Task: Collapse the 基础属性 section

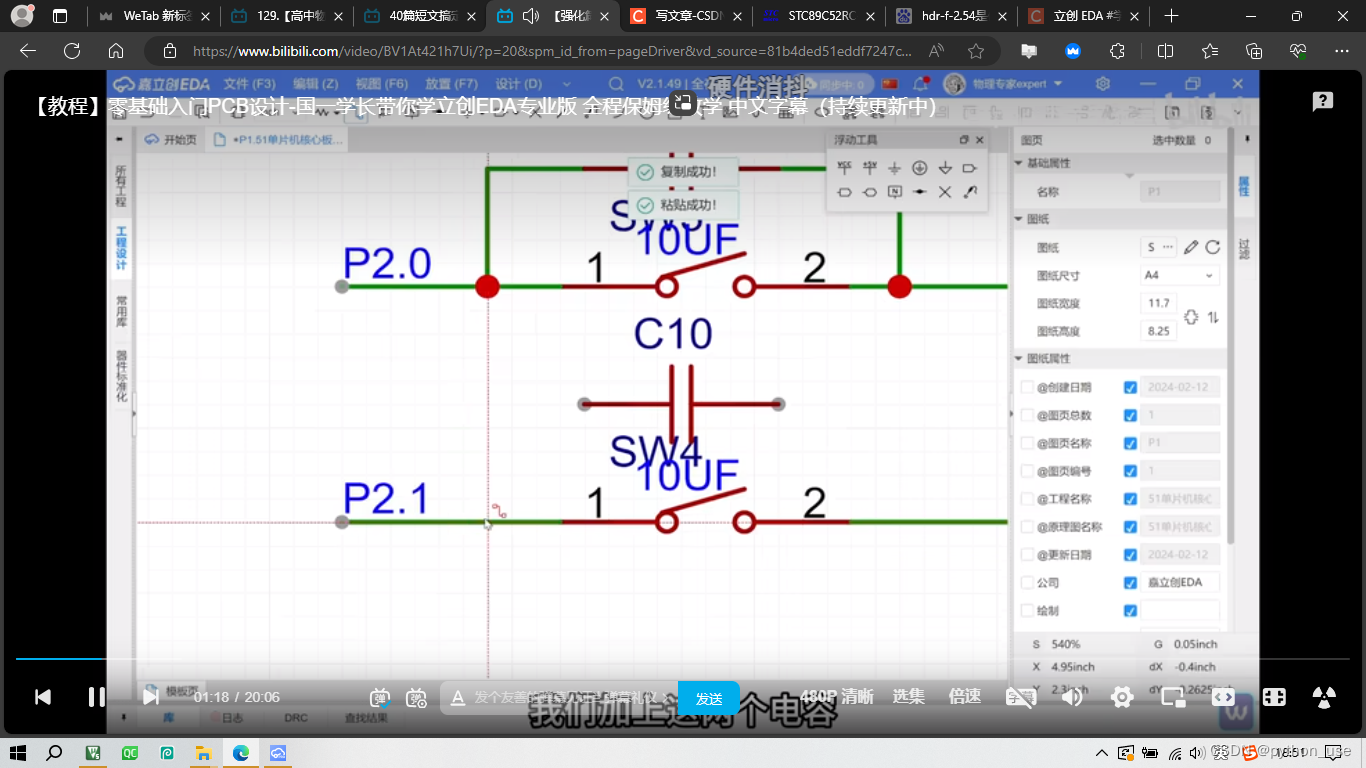Action: point(1019,163)
